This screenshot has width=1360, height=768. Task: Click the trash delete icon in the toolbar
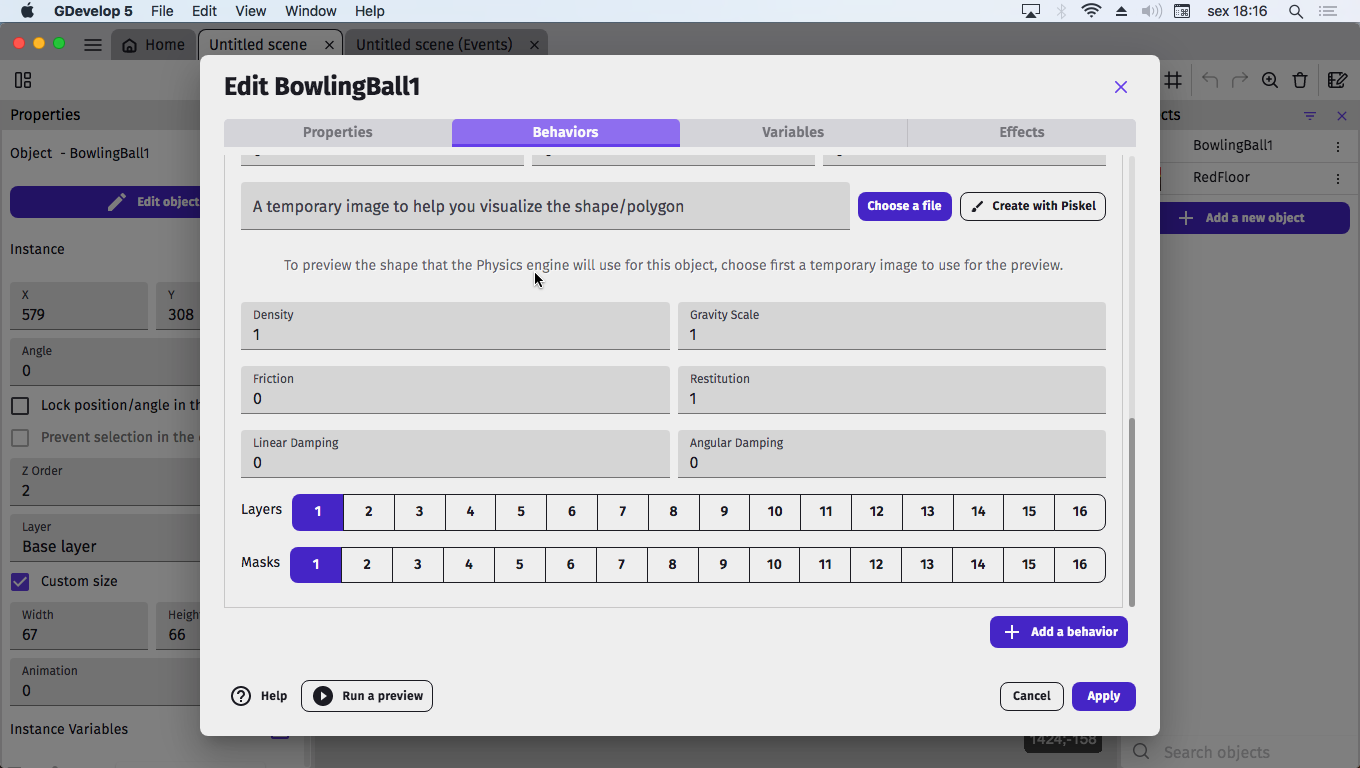pos(1300,80)
